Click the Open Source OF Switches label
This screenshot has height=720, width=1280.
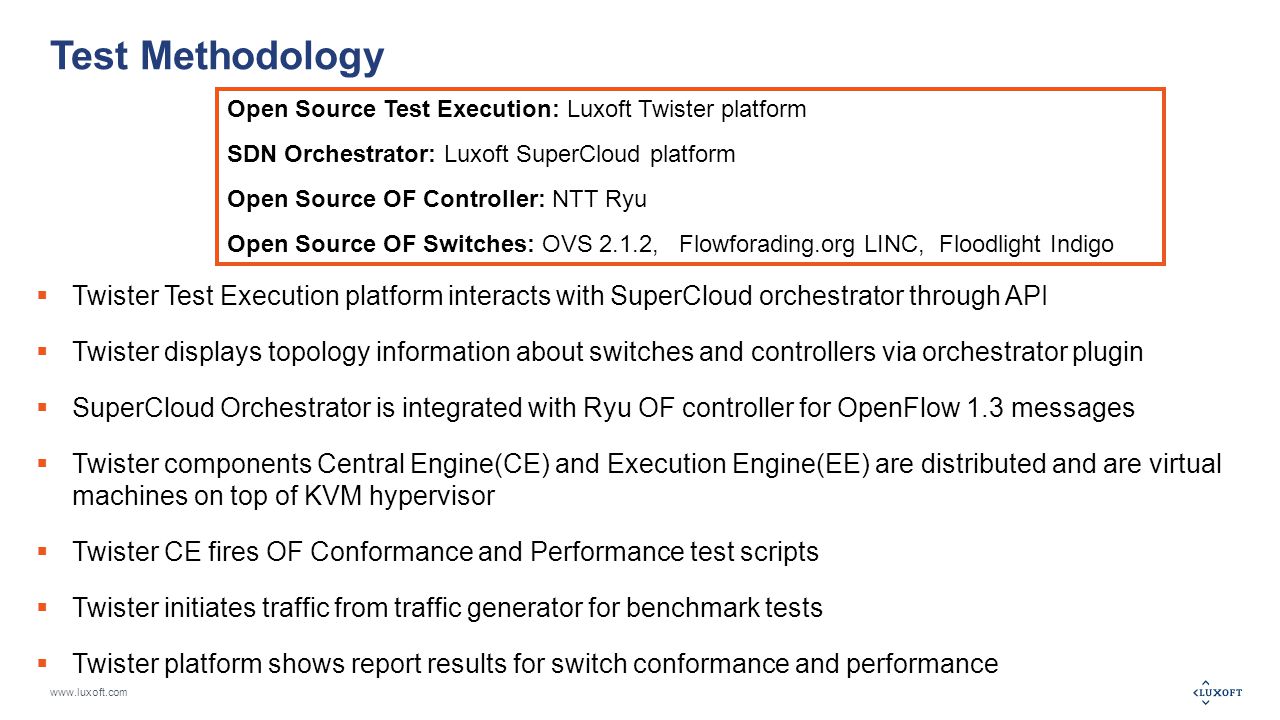click(x=381, y=244)
